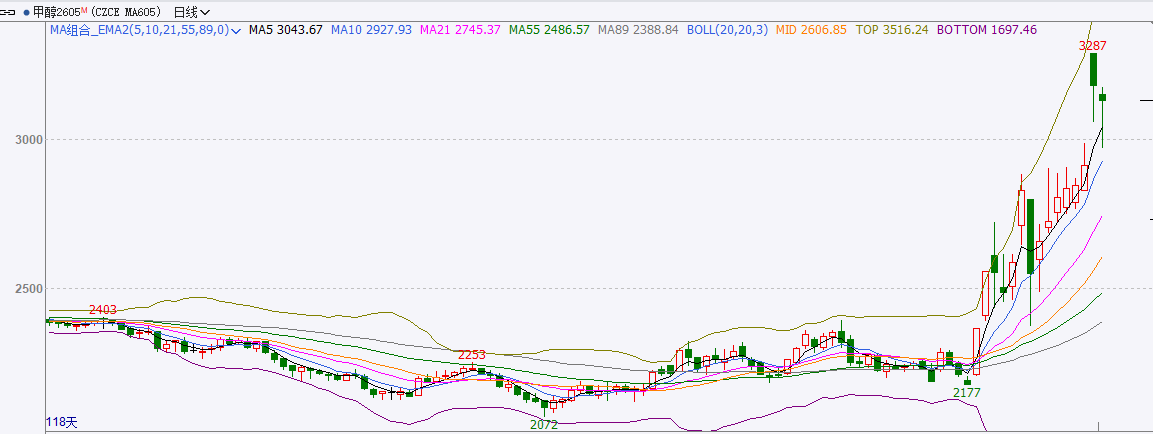
Task: Open the 日线 period dropdown
Action: (191, 12)
